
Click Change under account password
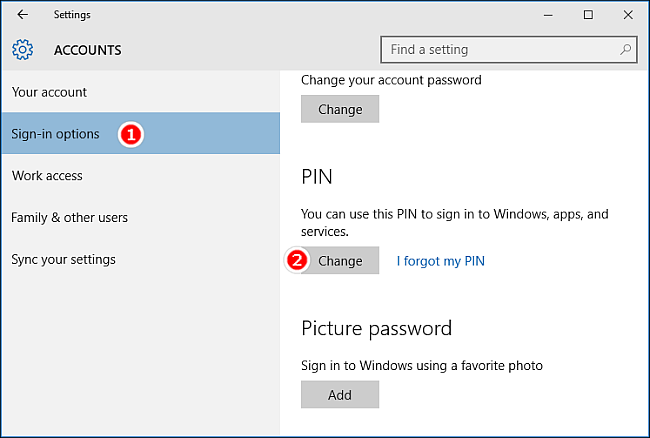340,109
